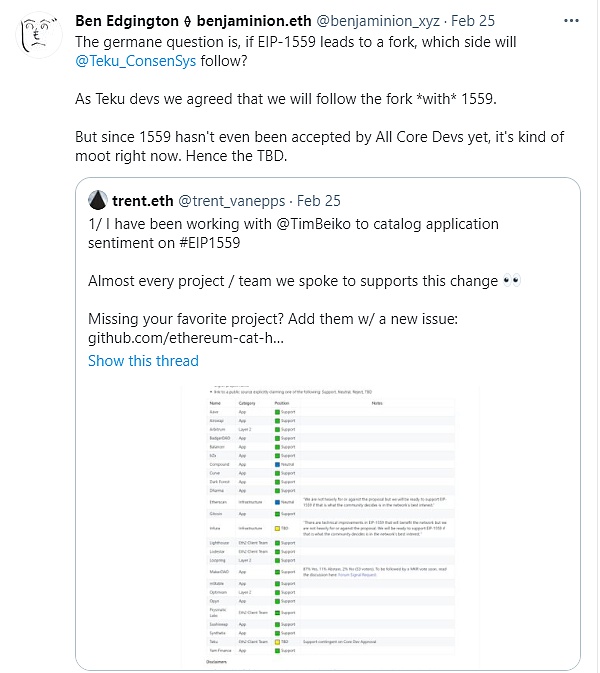Click the yellow TBD swatch in the Teku row
Viewport: 600px width, 673px height.
tap(277, 640)
